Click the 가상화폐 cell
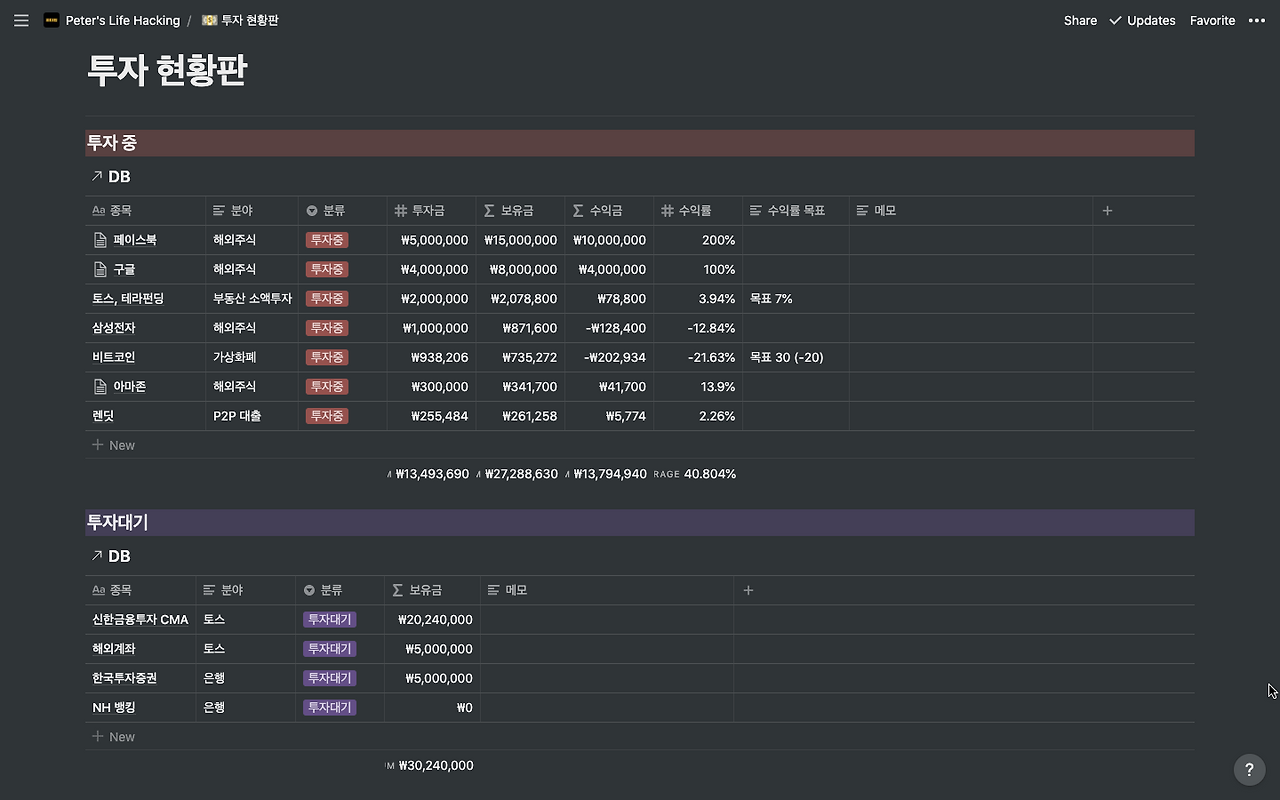Screen dimensions: 1280x800 [x=252, y=357]
